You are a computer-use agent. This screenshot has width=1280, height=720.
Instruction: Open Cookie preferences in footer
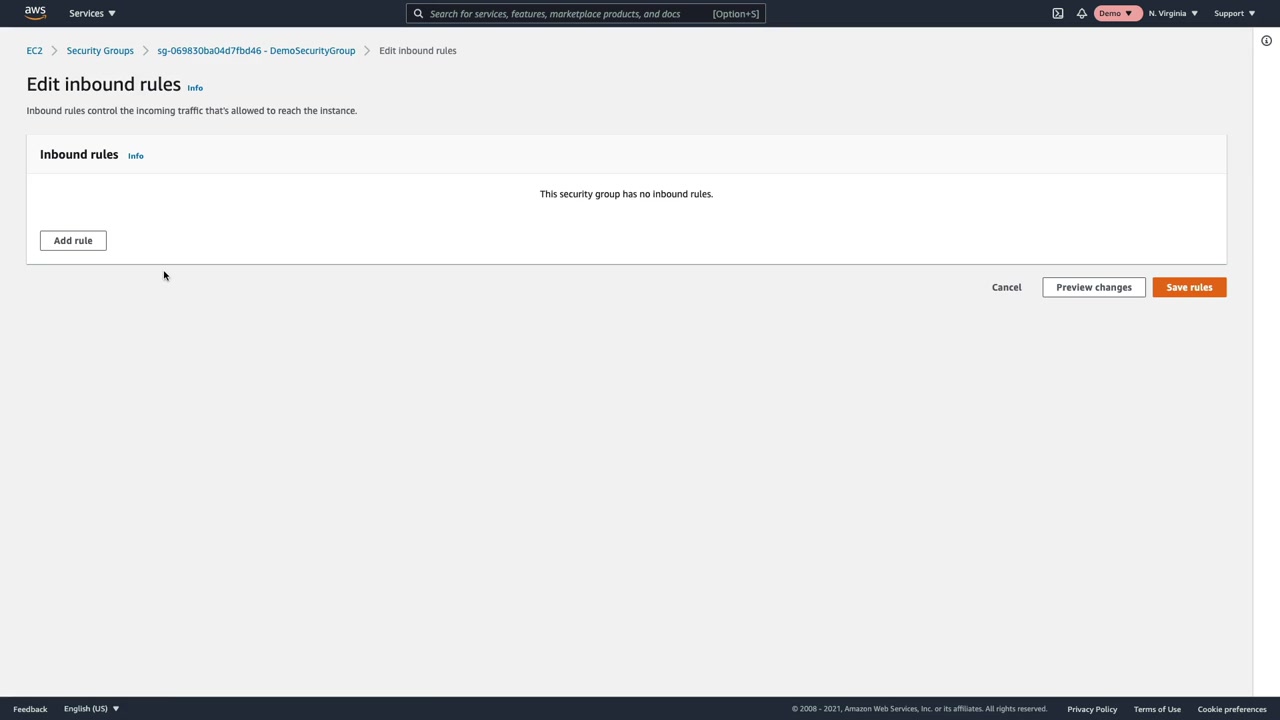(x=1232, y=709)
